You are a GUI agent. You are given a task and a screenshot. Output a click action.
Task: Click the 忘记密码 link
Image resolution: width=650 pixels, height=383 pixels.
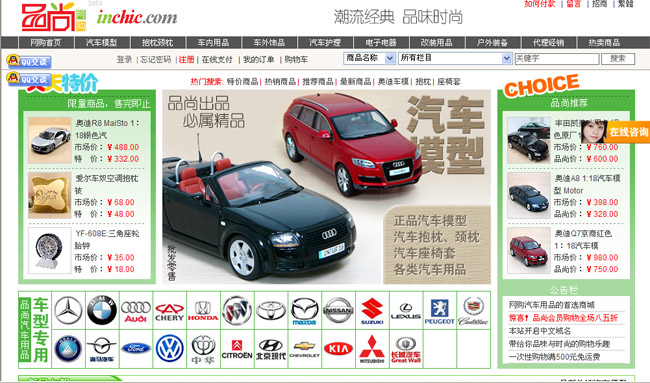tap(155, 60)
